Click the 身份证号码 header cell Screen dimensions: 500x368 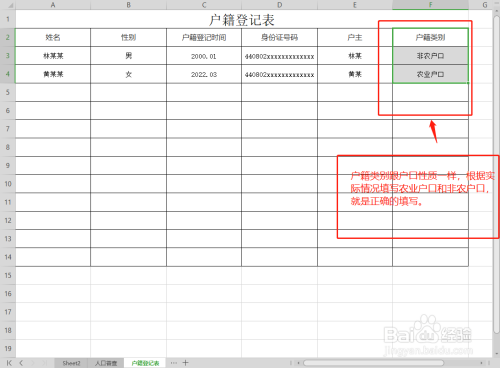tap(279, 37)
